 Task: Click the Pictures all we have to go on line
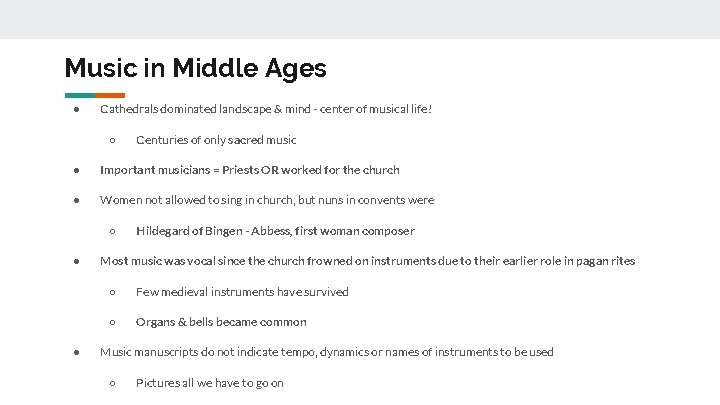210,383
